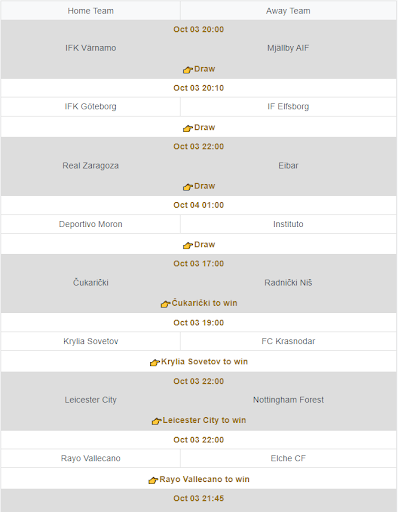Click the Rayo Vallecano to win tip text
This screenshot has height=512, width=398.
coord(204,479)
